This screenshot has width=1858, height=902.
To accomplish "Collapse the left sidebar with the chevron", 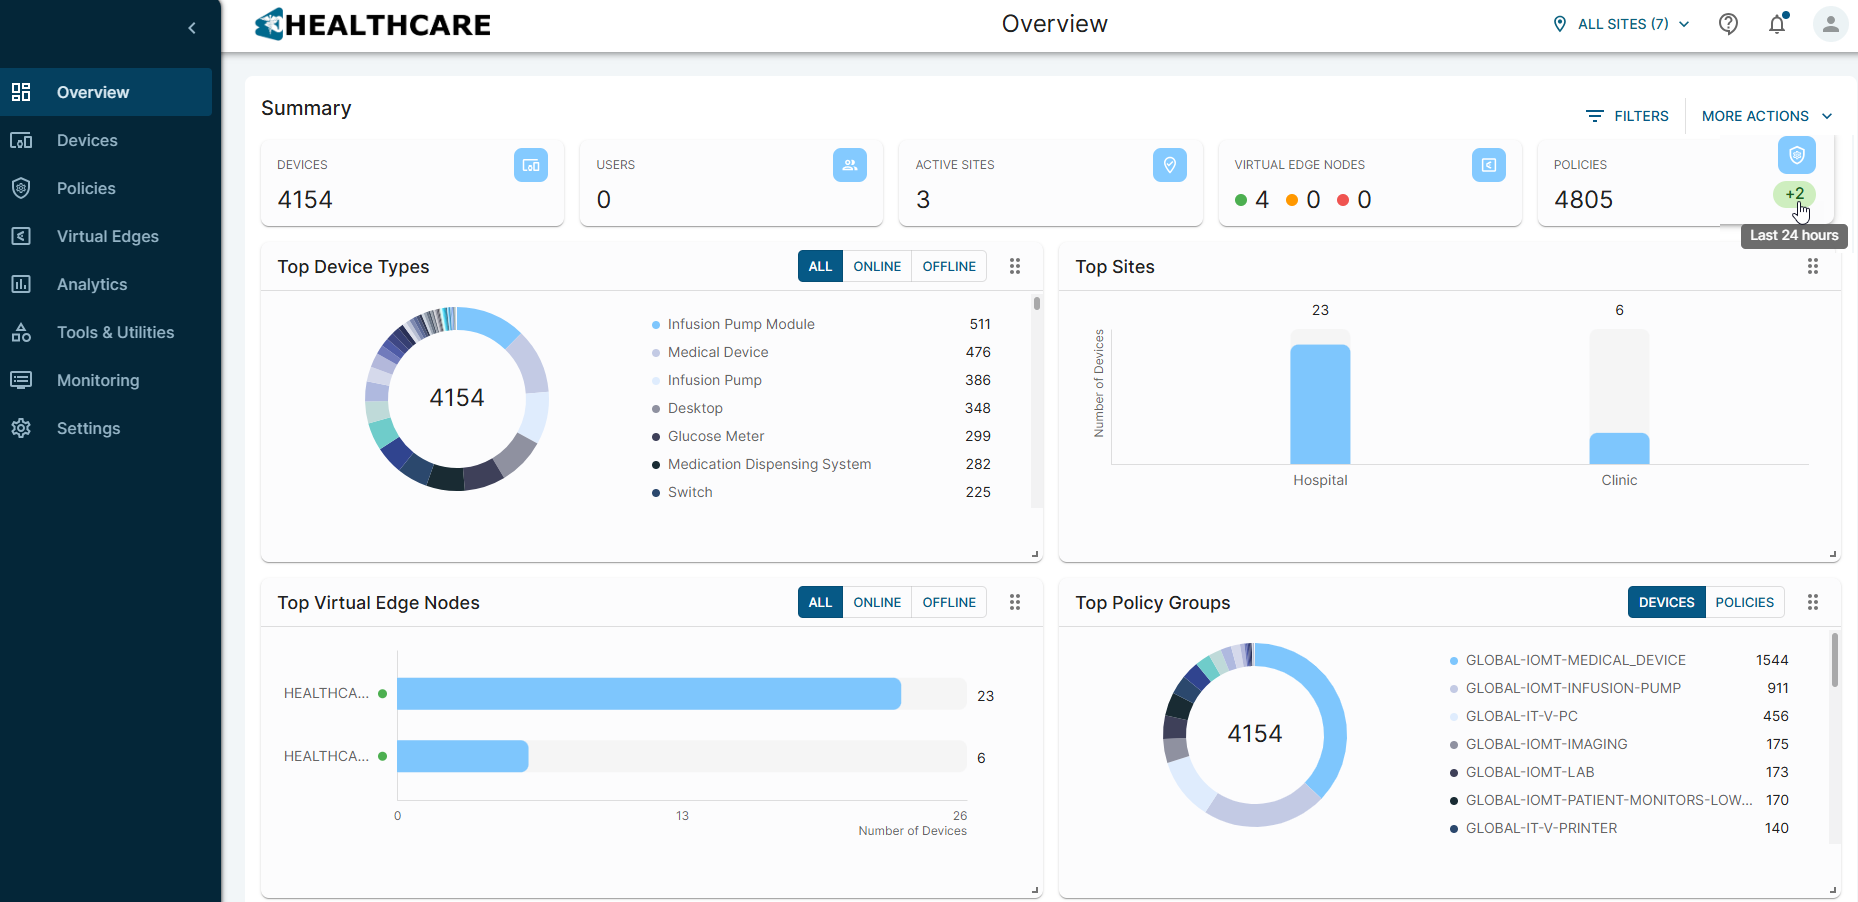I will point(192,28).
